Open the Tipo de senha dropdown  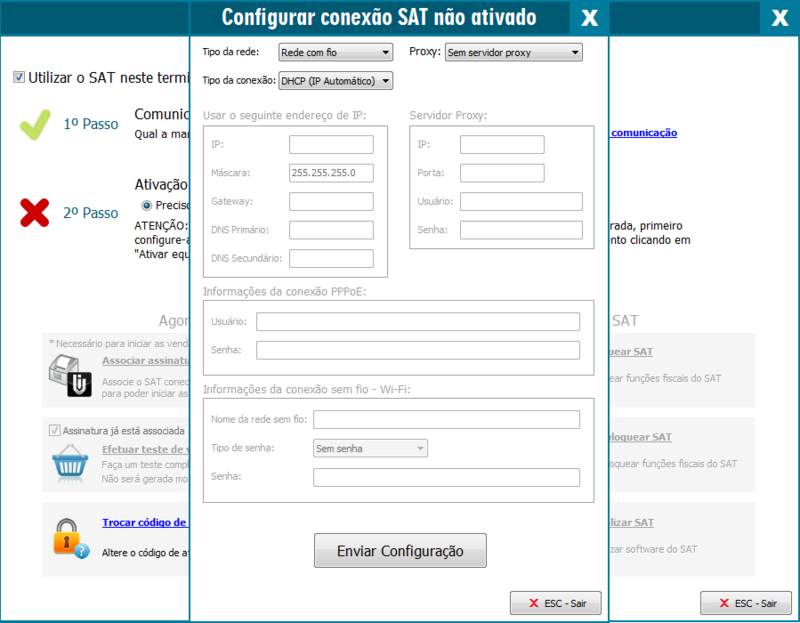(370, 448)
